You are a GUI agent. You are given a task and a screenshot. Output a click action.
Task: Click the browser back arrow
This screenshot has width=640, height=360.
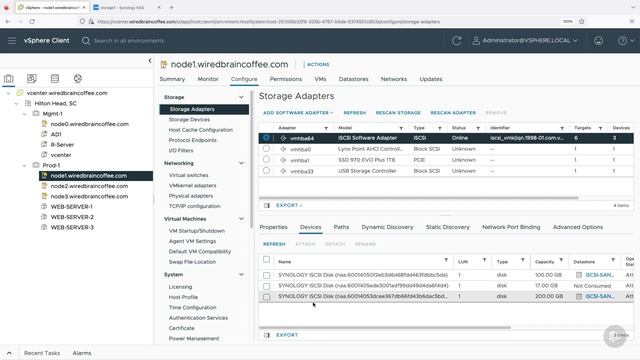click(x=8, y=21)
